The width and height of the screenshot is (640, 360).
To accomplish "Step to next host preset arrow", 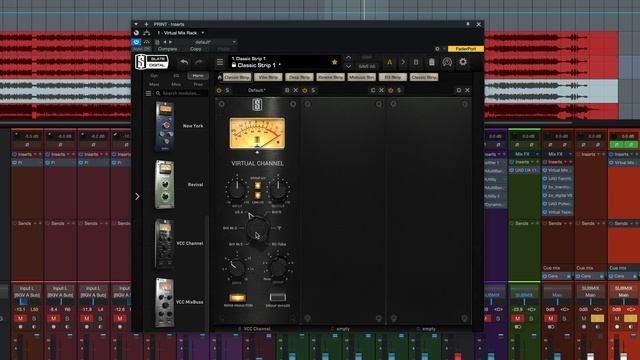I will pyautogui.click(x=171, y=42).
